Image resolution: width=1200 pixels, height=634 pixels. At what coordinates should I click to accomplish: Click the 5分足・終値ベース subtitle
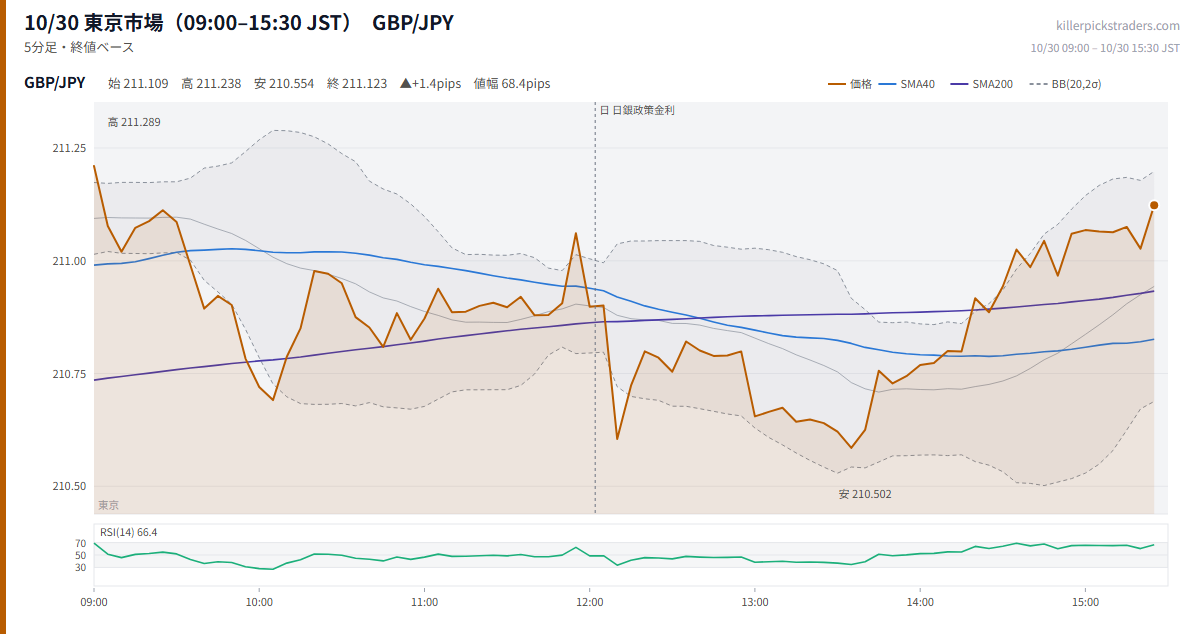[x=79, y=47]
